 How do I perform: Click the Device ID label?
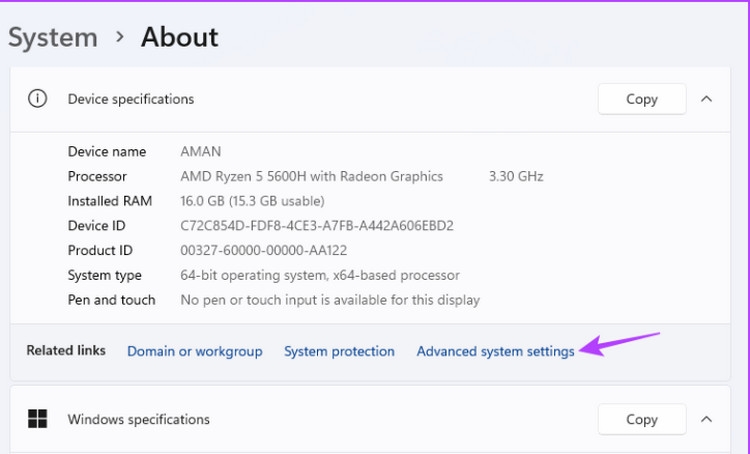97,226
